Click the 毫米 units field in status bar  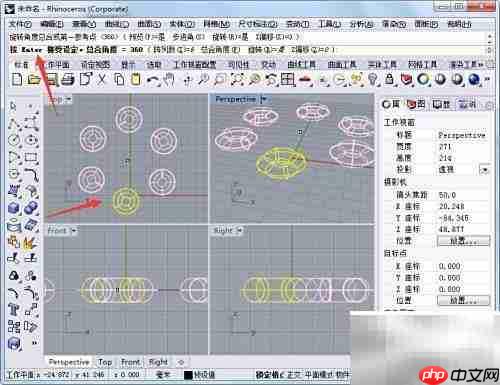pyautogui.click(x=163, y=375)
